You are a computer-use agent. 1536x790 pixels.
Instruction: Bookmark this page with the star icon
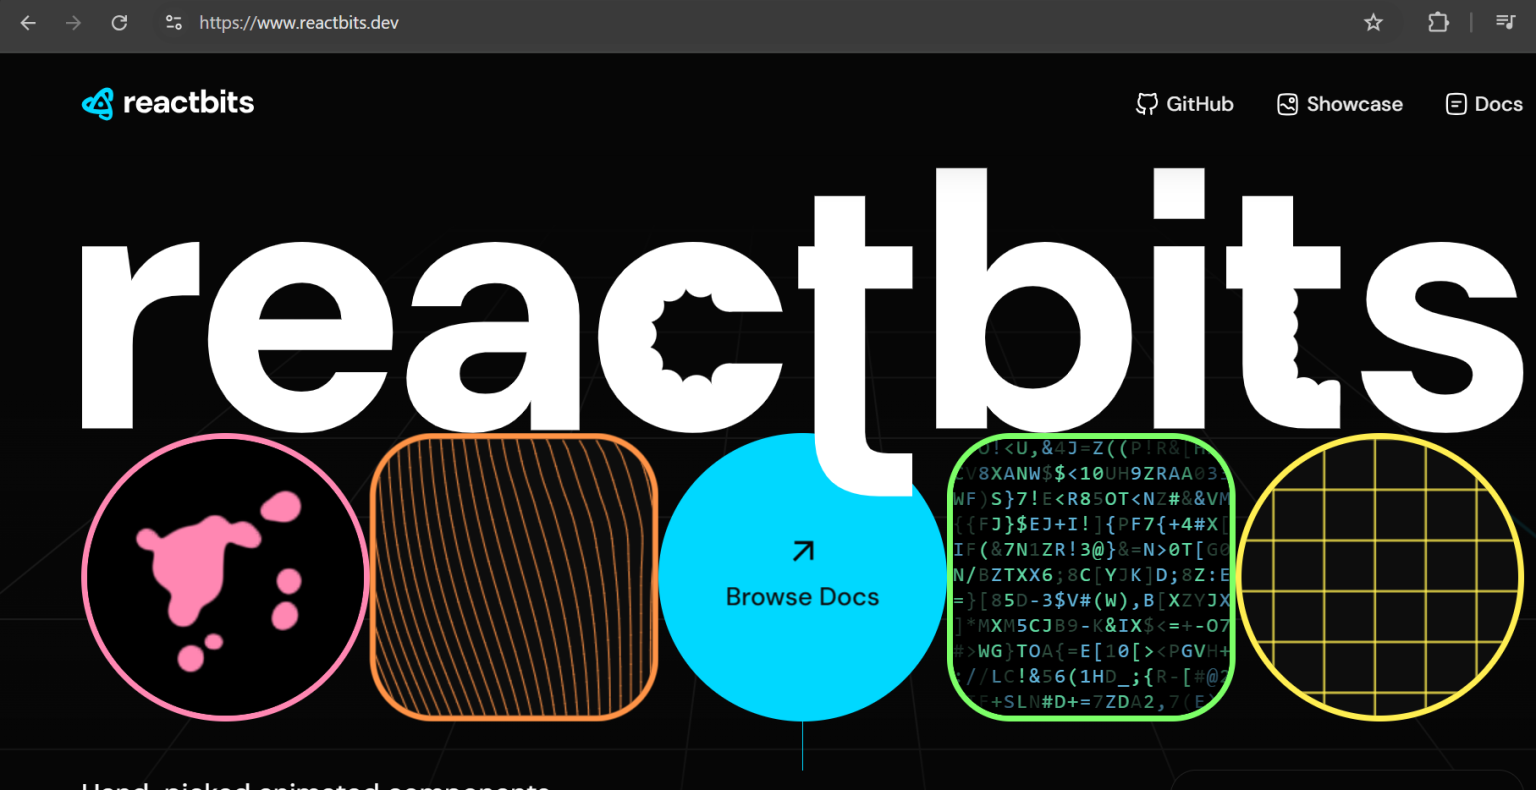point(1374,22)
